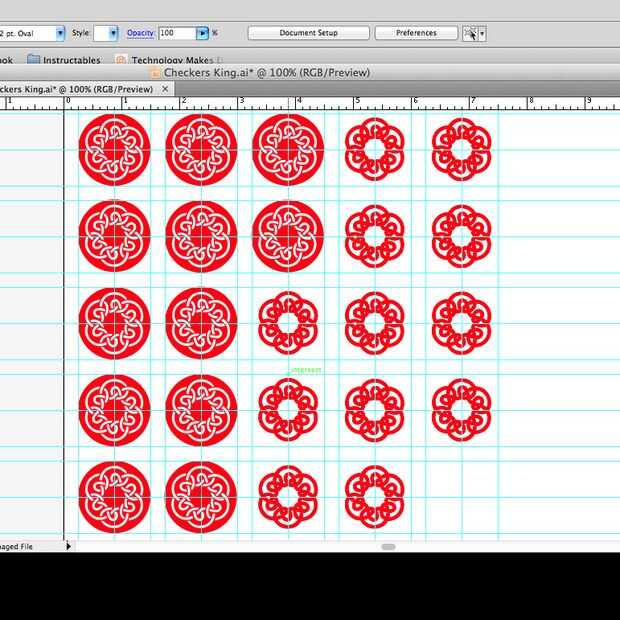Select the solid red checker in bottom row, second column

(201, 497)
